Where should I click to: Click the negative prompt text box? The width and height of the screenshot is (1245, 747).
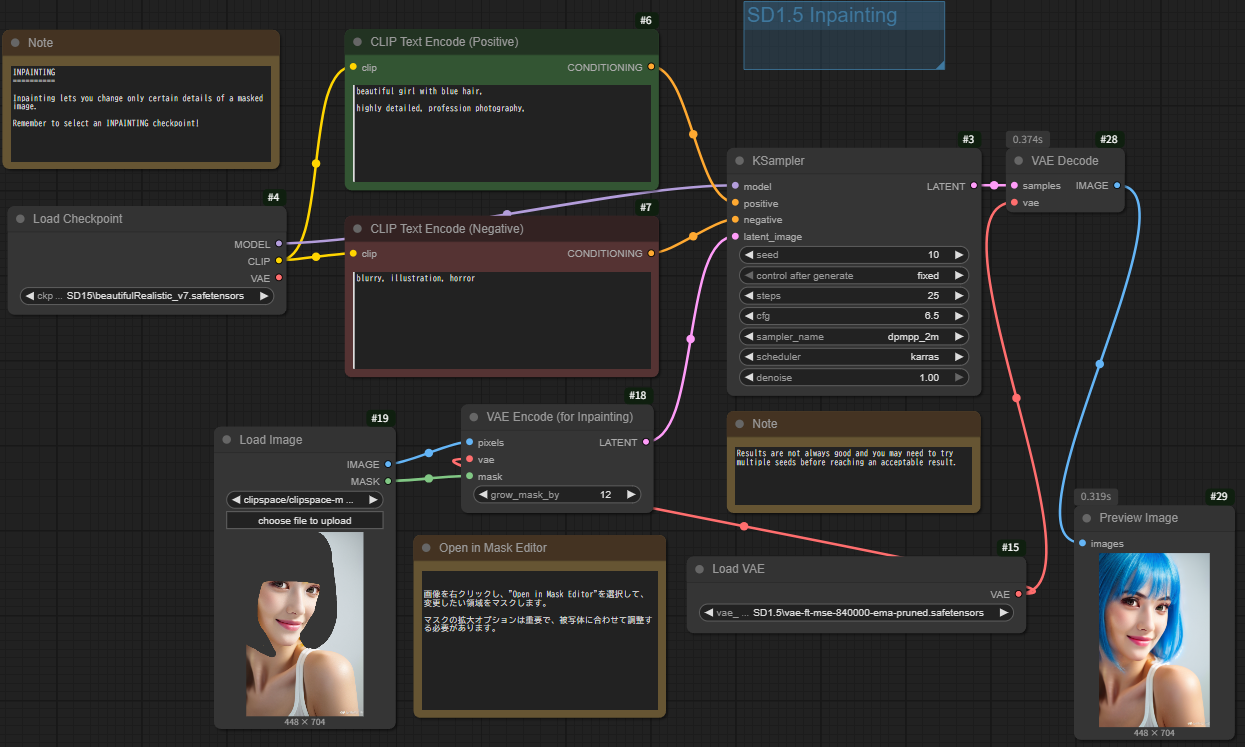pyautogui.click(x=502, y=320)
